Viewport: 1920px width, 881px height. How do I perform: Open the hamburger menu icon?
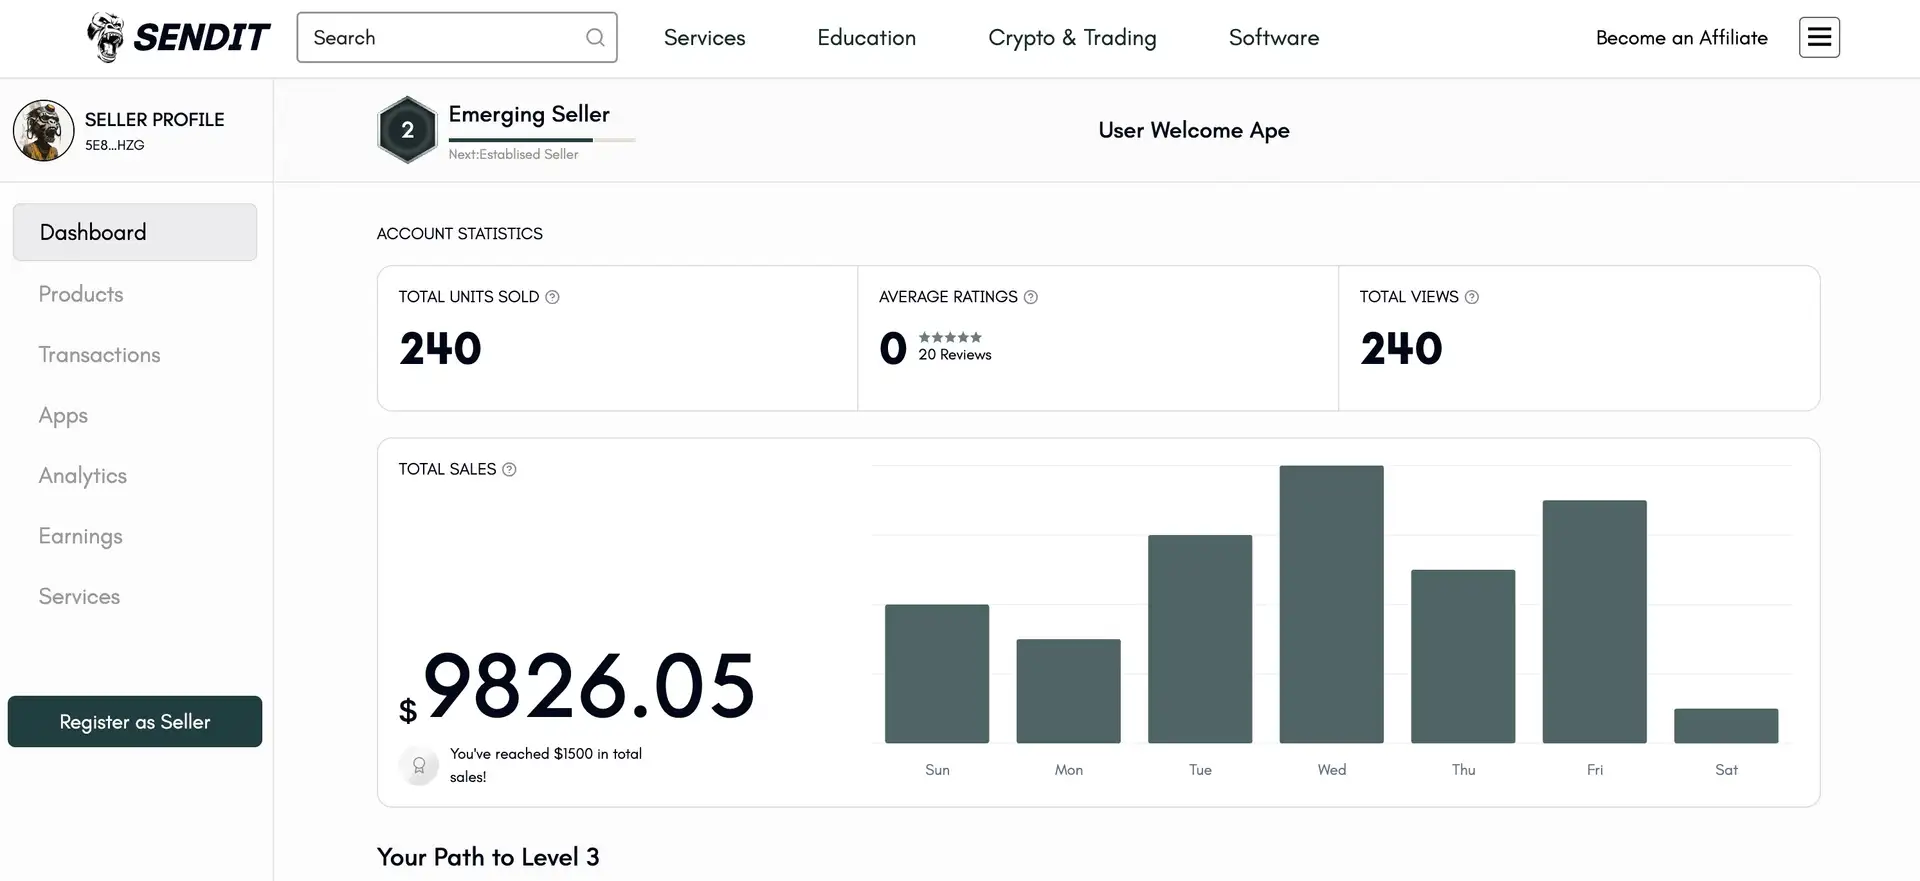coord(1819,38)
